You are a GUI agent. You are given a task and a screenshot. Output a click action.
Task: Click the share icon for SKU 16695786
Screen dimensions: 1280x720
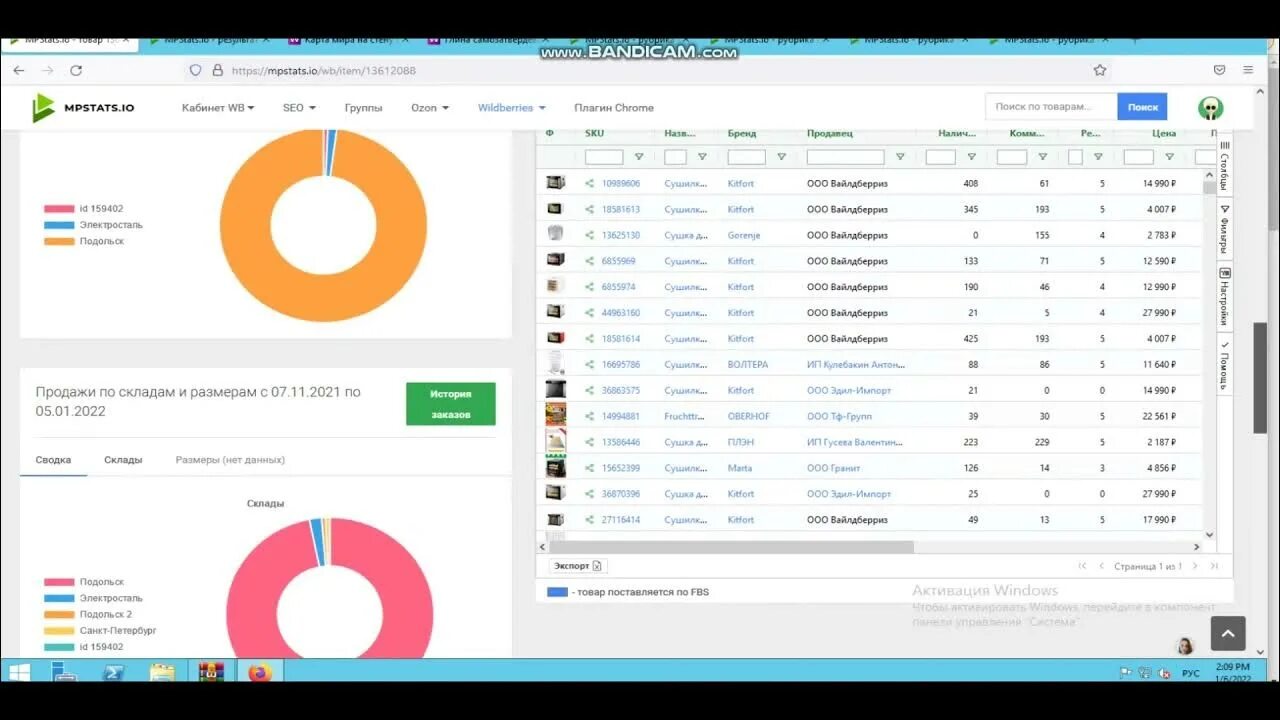[590, 365]
